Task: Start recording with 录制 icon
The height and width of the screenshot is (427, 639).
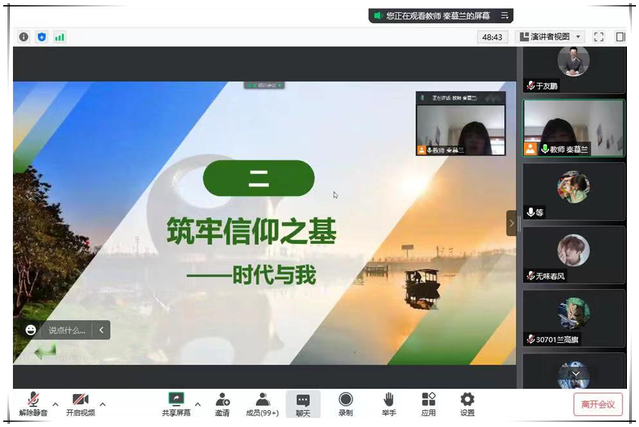Action: pyautogui.click(x=345, y=403)
